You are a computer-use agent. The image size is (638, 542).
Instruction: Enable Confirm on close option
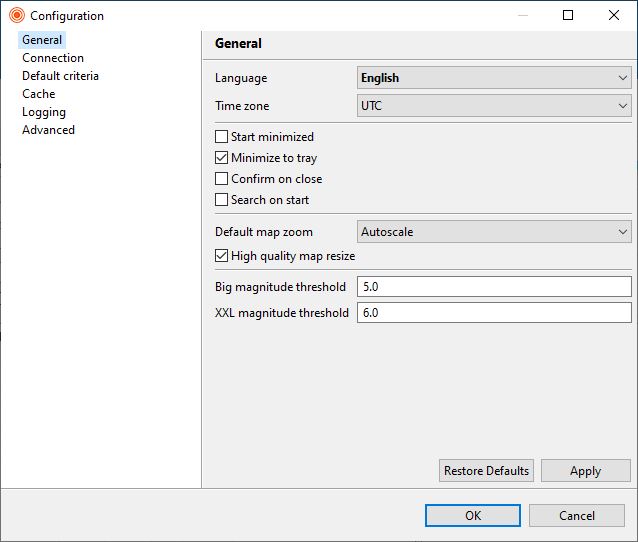[x=221, y=179]
